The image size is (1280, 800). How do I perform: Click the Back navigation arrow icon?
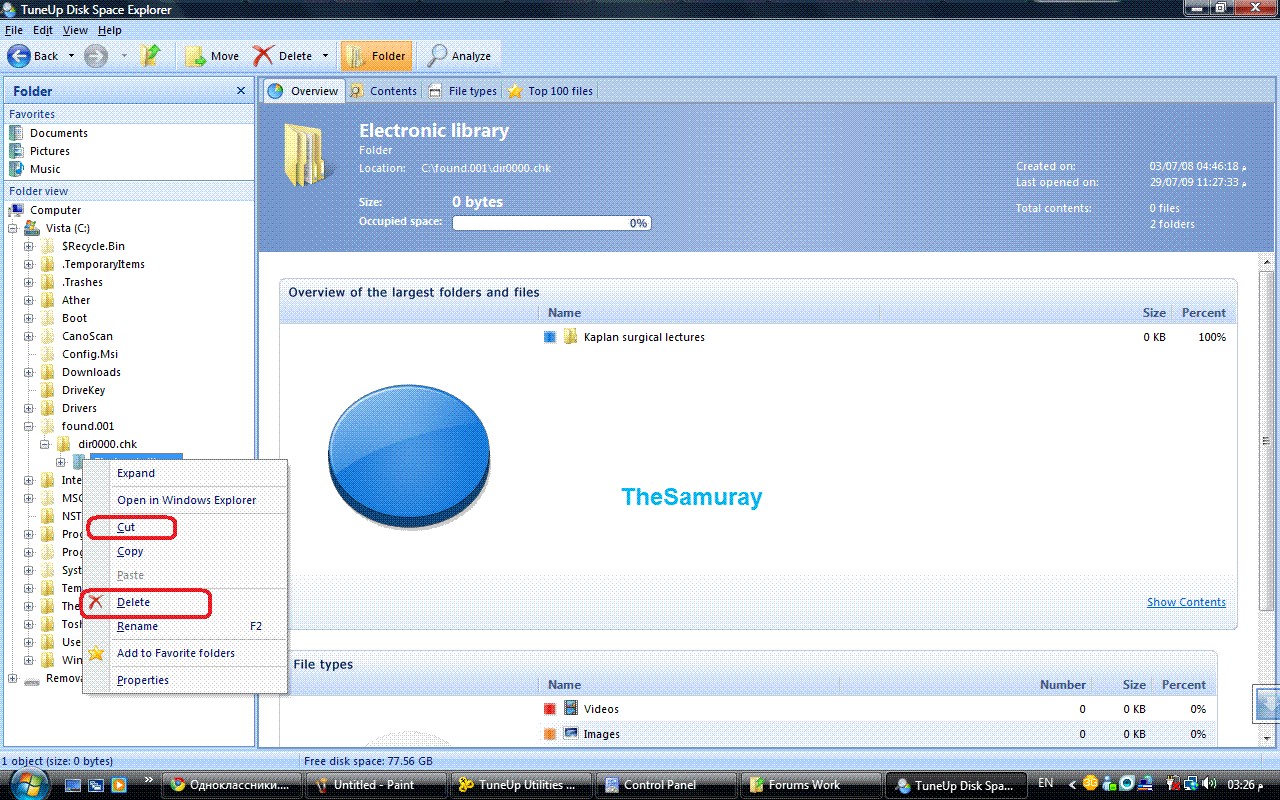pyautogui.click(x=19, y=56)
